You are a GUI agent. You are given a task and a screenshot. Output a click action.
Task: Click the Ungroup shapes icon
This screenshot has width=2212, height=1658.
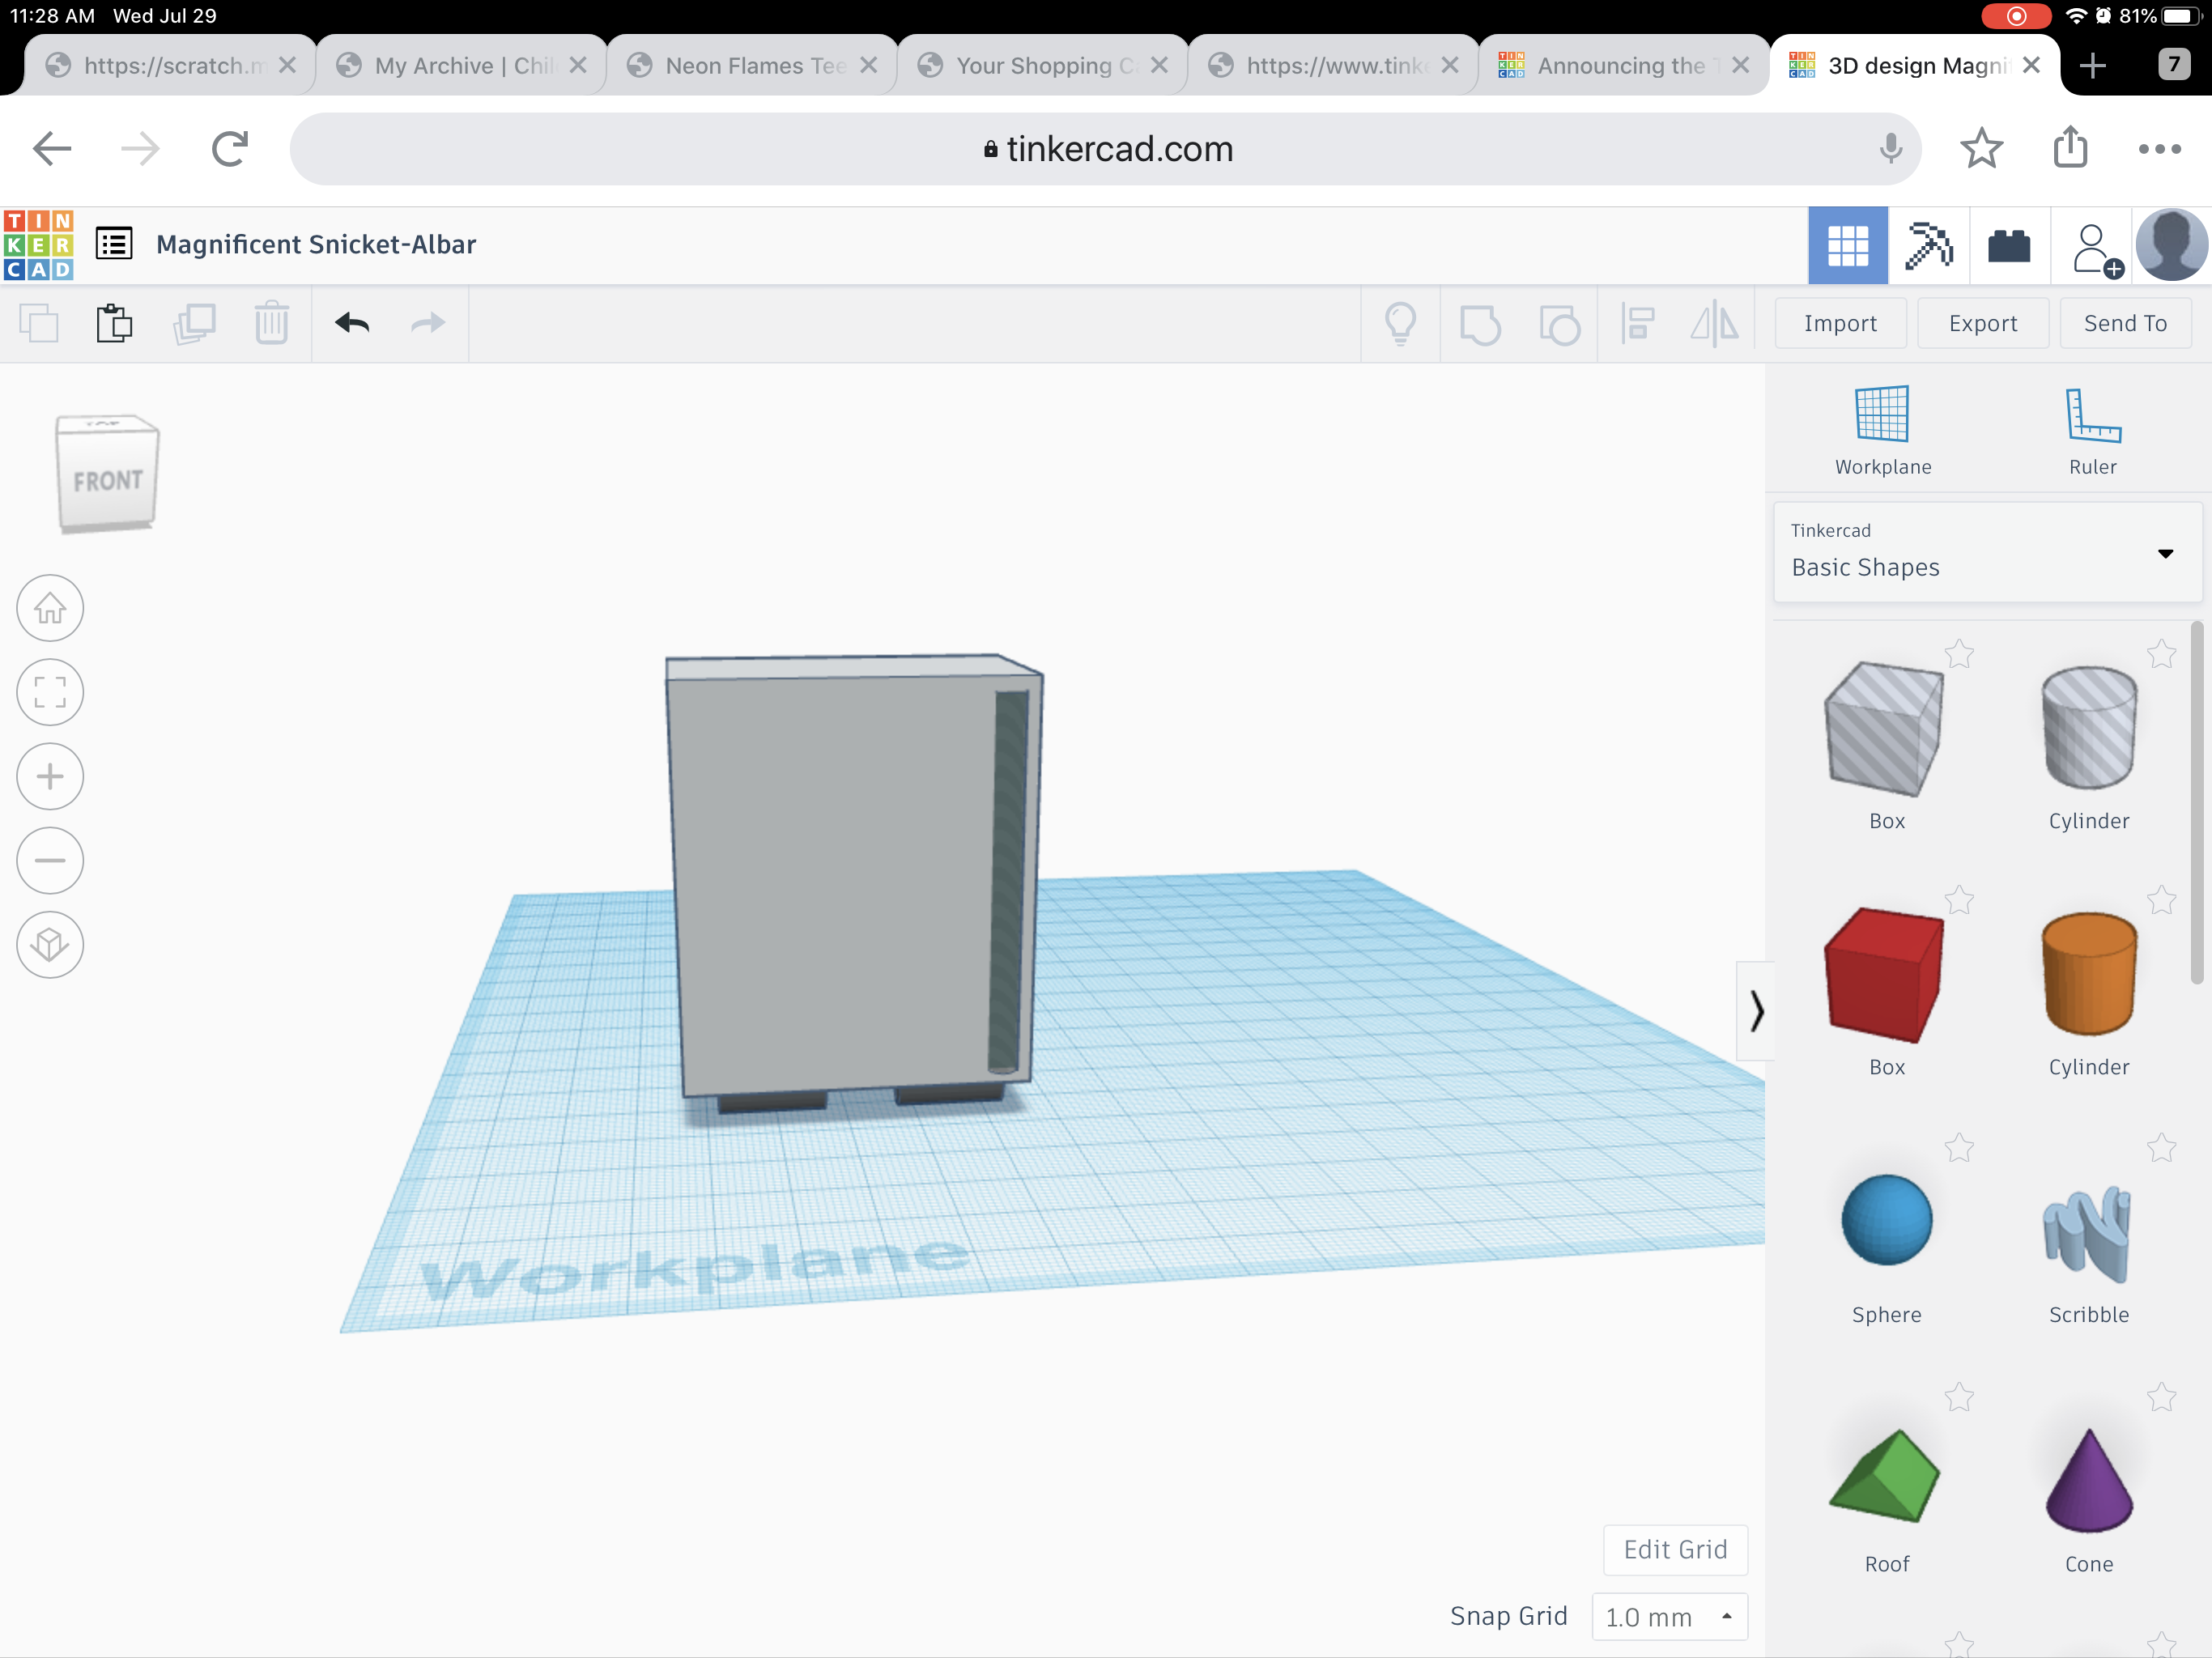click(1559, 324)
